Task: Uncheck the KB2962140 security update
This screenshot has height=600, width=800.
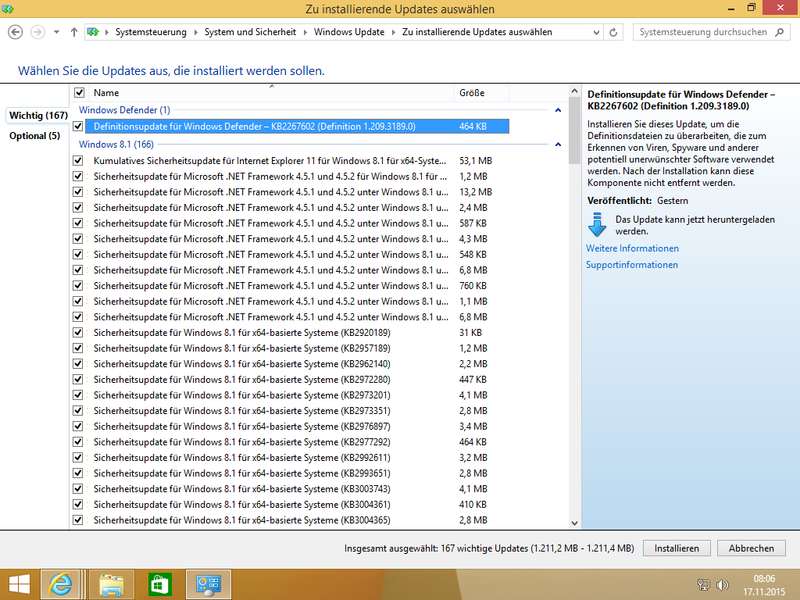Action: 78,364
